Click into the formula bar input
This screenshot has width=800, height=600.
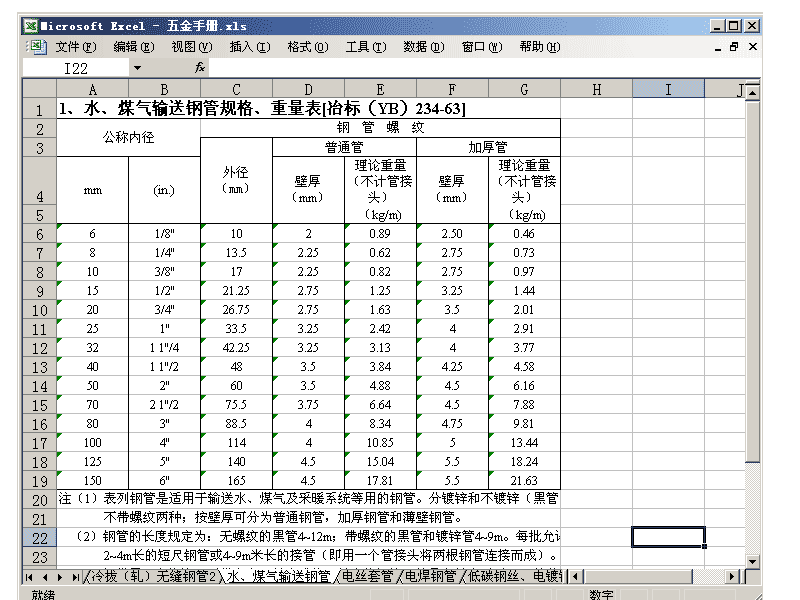484,67
